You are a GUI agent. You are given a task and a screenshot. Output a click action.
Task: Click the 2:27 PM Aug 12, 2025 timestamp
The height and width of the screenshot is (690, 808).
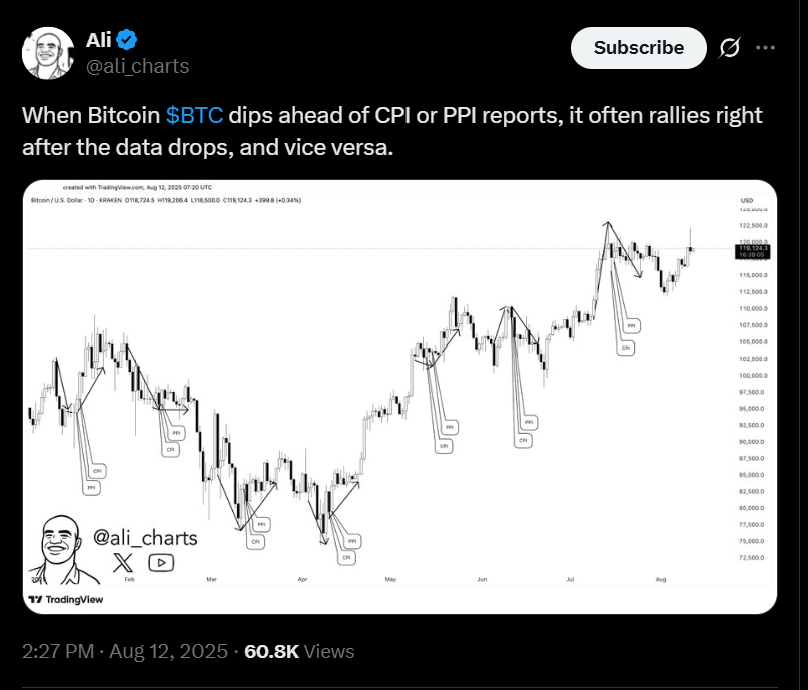pos(125,651)
